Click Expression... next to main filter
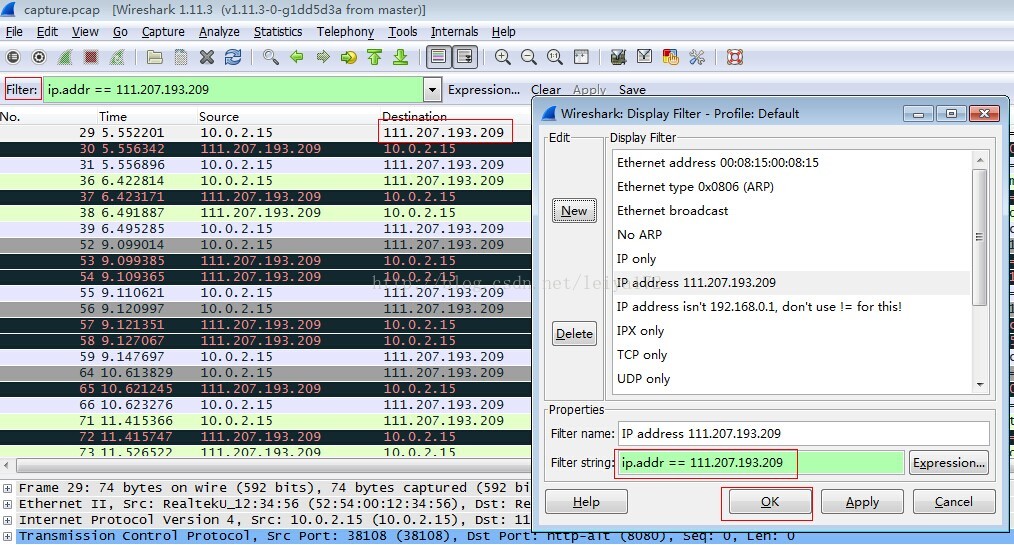 (484, 89)
